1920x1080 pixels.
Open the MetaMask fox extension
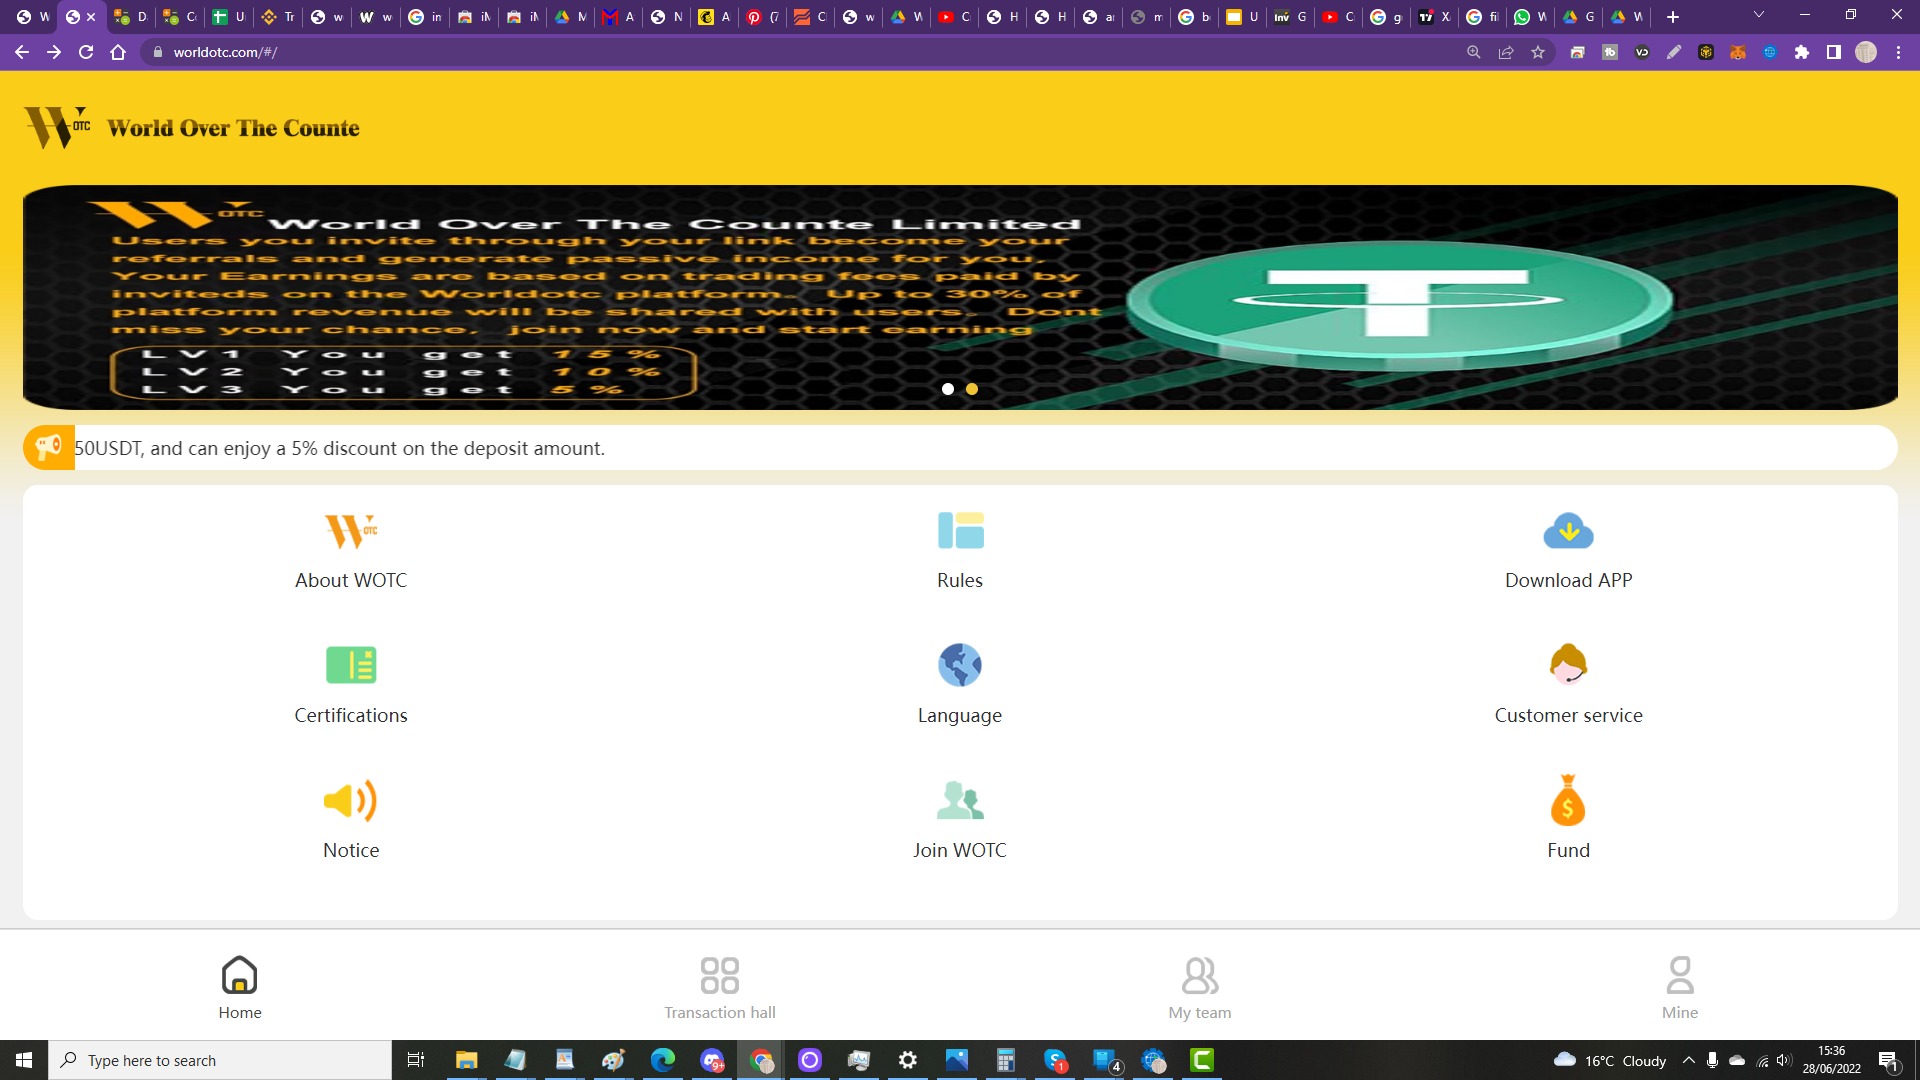[x=1738, y=52]
